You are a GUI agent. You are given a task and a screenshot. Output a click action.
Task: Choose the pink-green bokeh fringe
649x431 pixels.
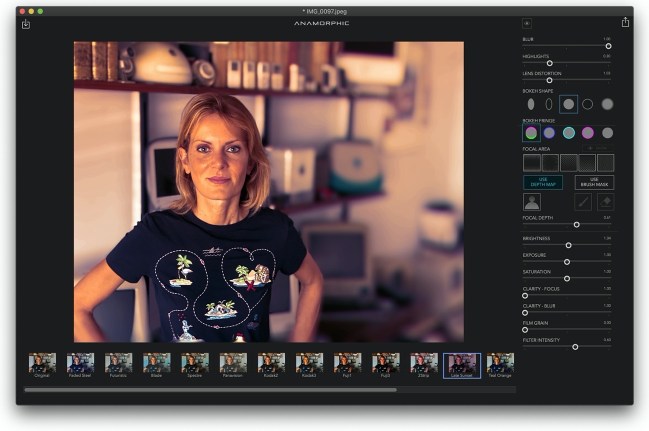pos(531,133)
